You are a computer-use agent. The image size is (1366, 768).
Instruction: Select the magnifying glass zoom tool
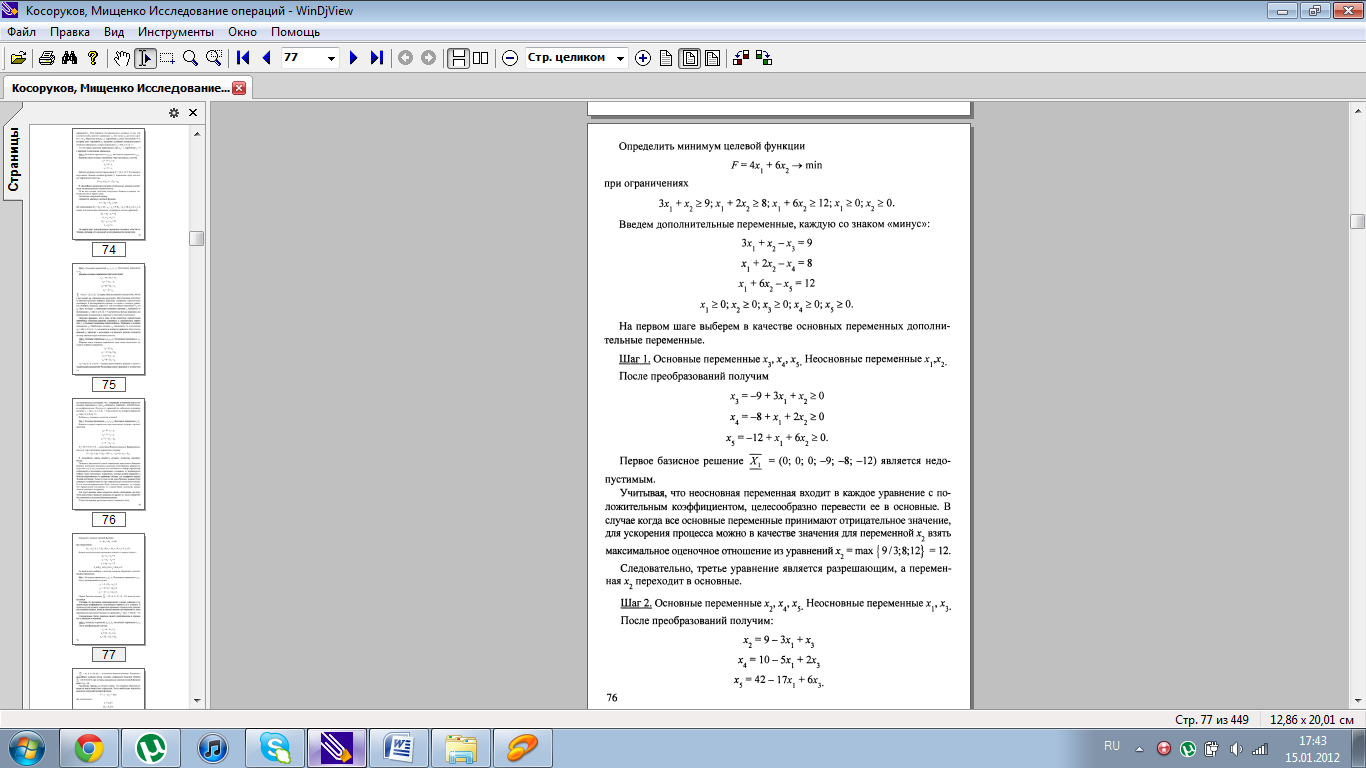pos(189,58)
